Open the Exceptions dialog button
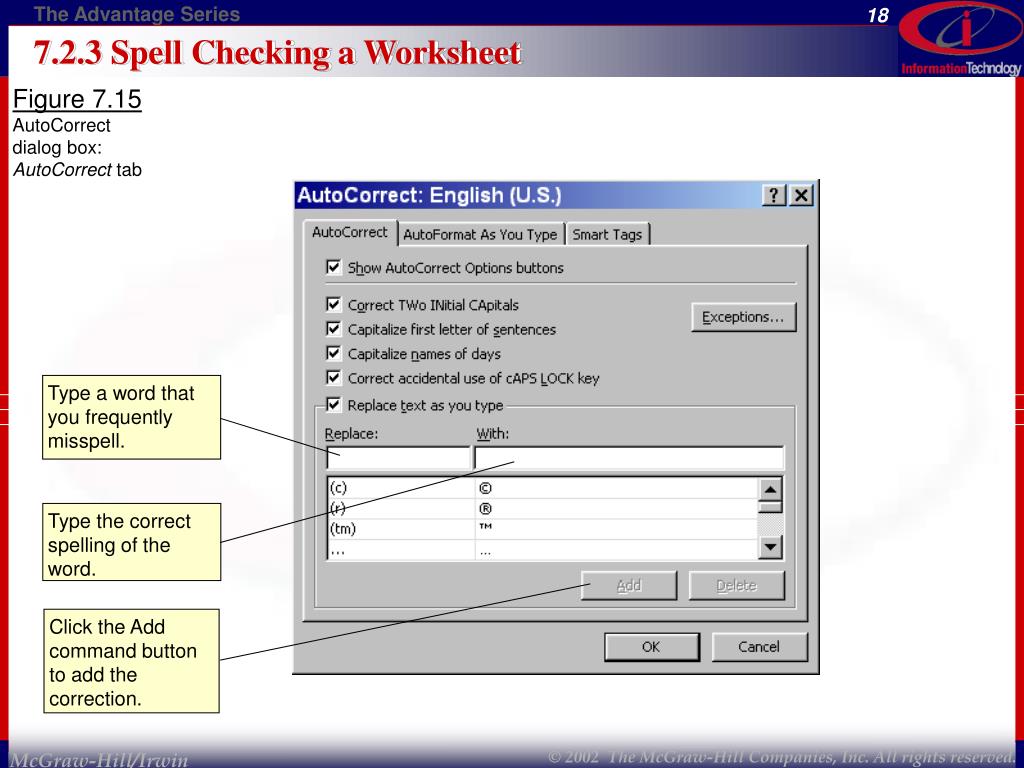Image resolution: width=1024 pixels, height=768 pixels. click(744, 317)
